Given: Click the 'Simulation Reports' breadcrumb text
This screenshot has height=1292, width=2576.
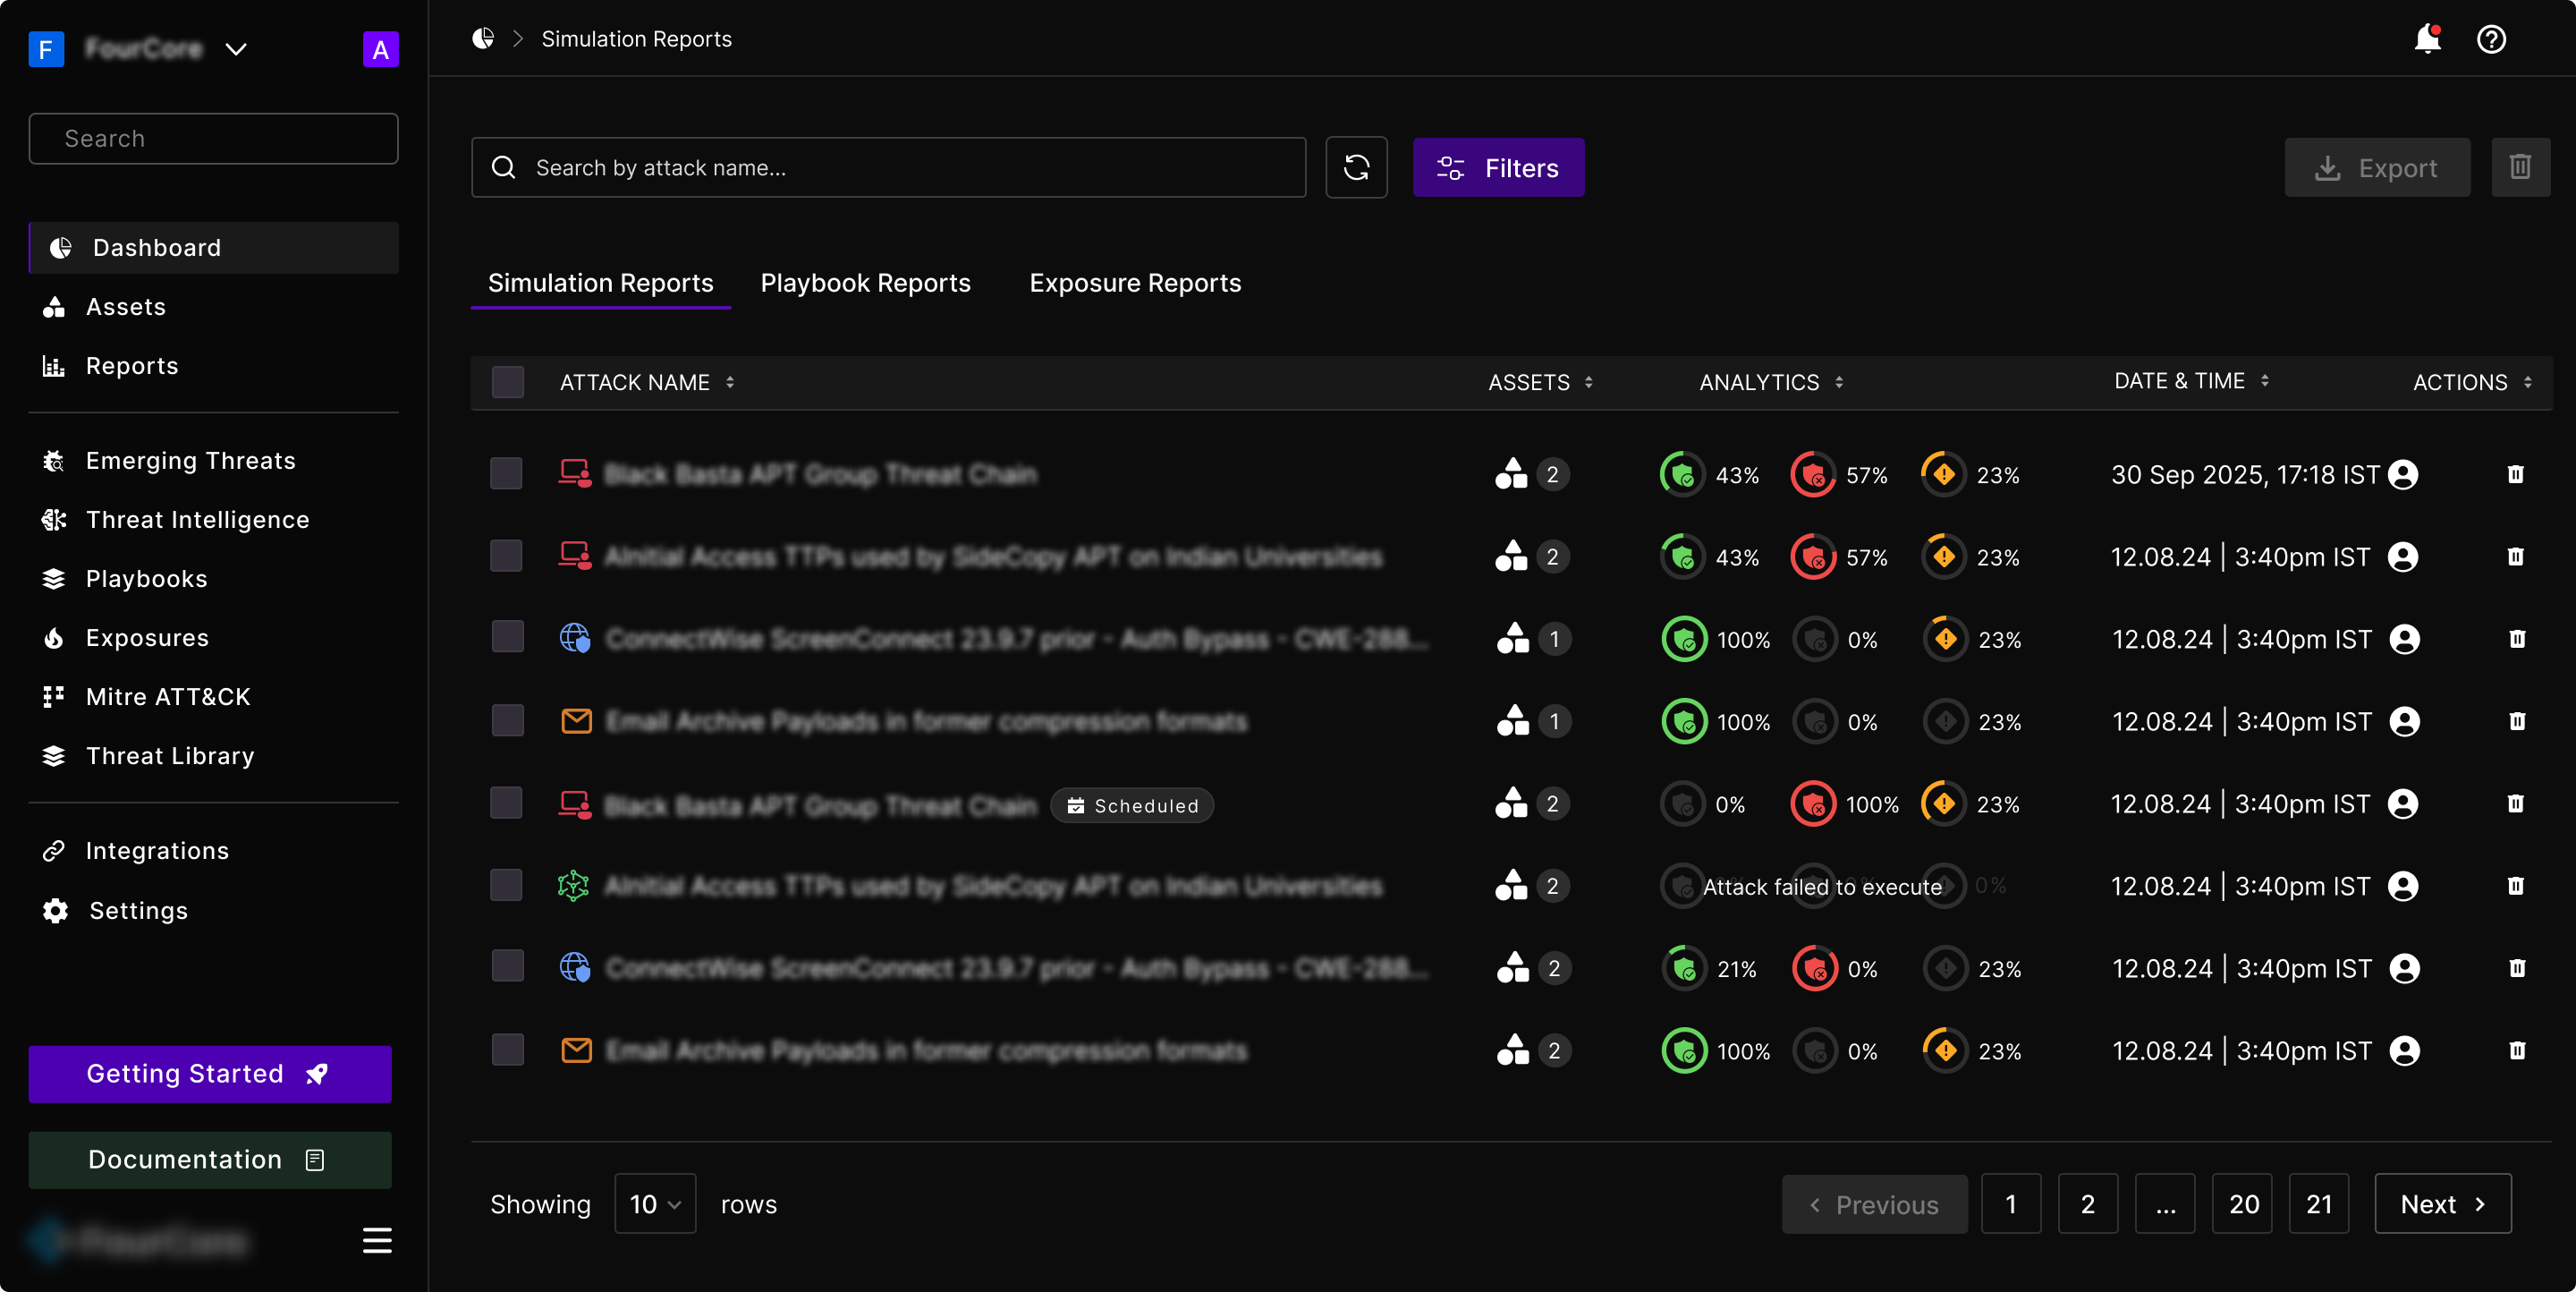Looking at the screenshot, I should pyautogui.click(x=636, y=38).
